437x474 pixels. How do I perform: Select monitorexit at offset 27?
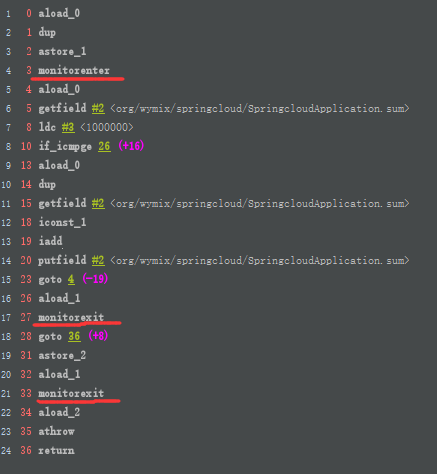pyautogui.click(x=71, y=317)
